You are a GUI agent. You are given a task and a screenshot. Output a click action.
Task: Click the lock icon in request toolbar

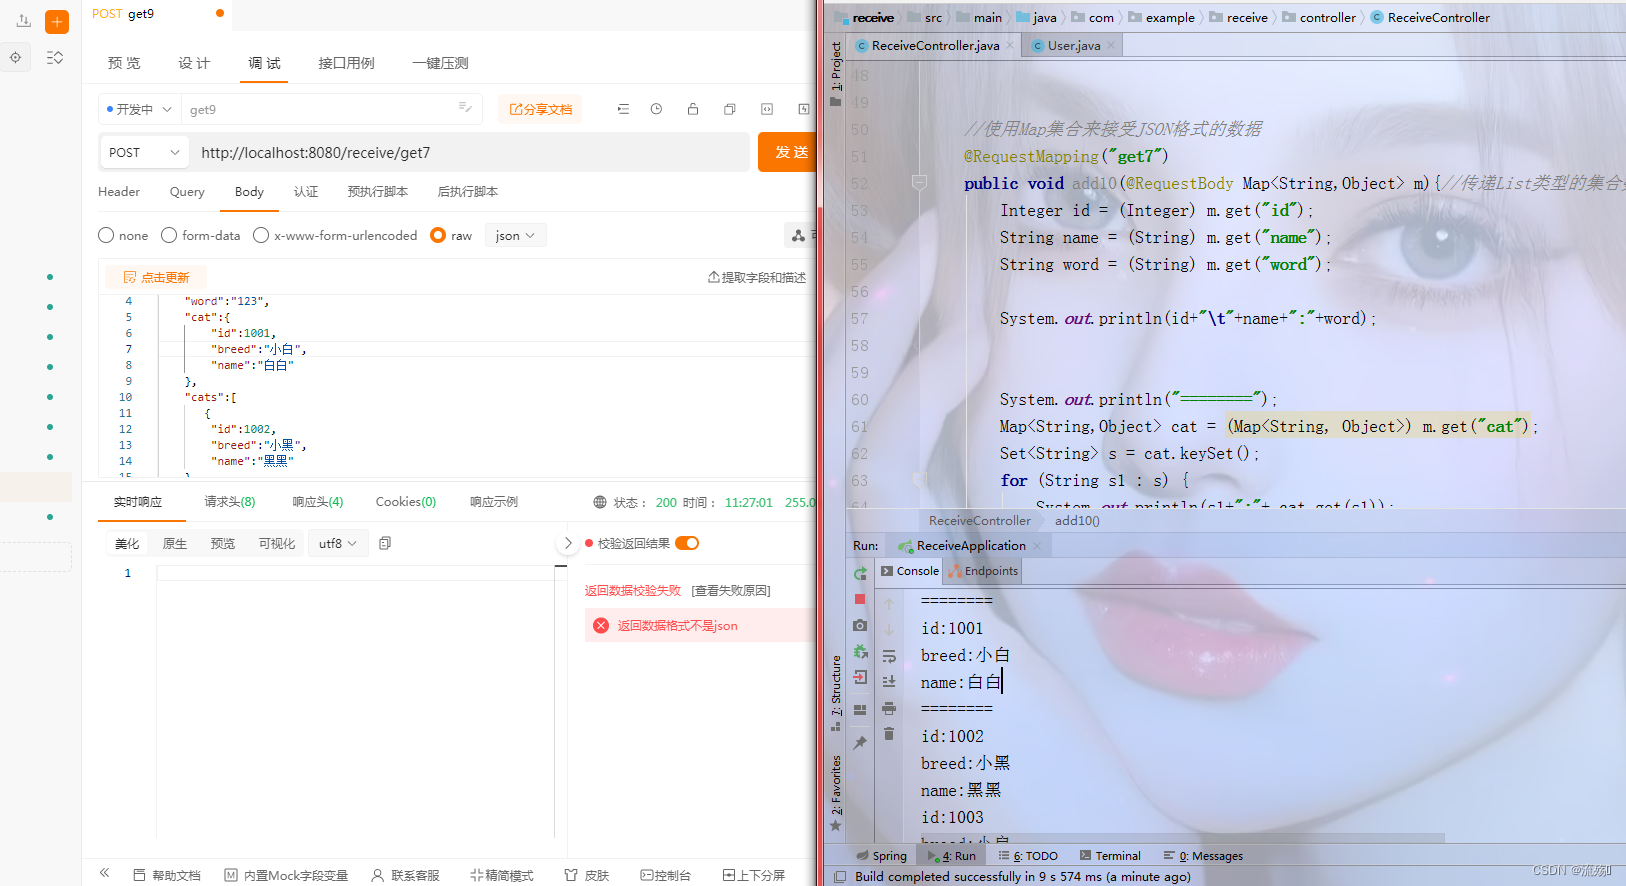693,109
